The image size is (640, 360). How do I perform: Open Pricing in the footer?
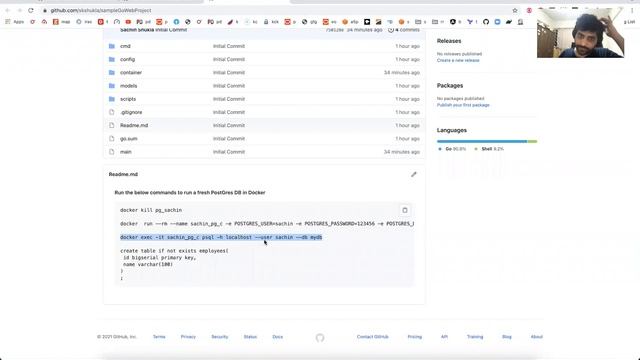pos(415,337)
